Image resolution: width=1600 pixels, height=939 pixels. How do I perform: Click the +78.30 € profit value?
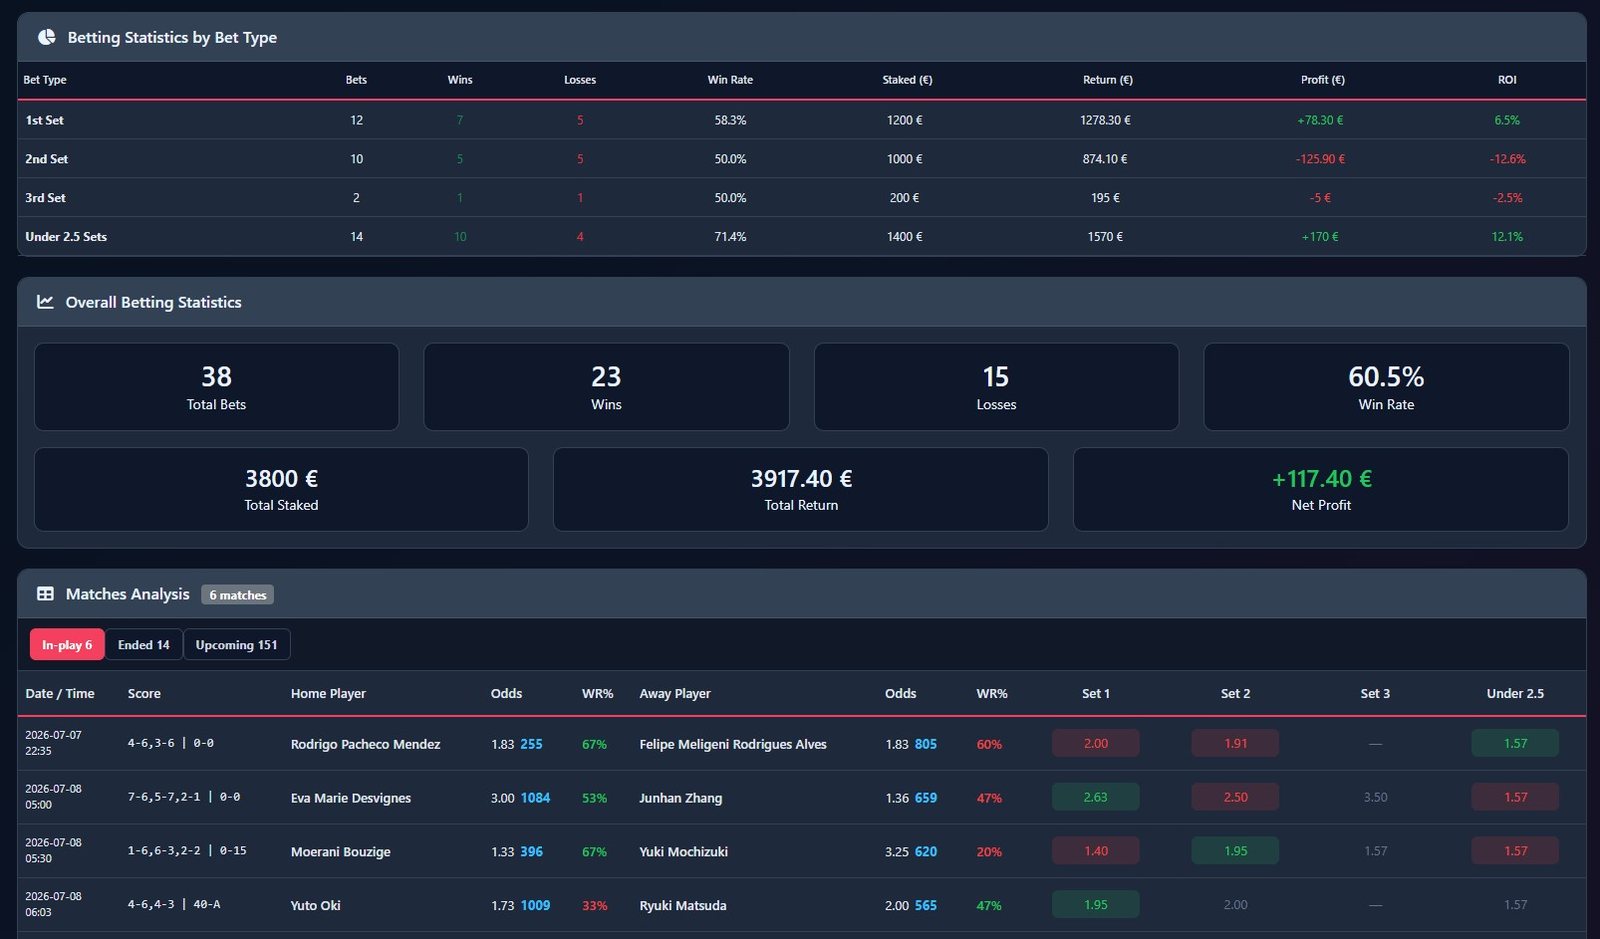point(1320,120)
